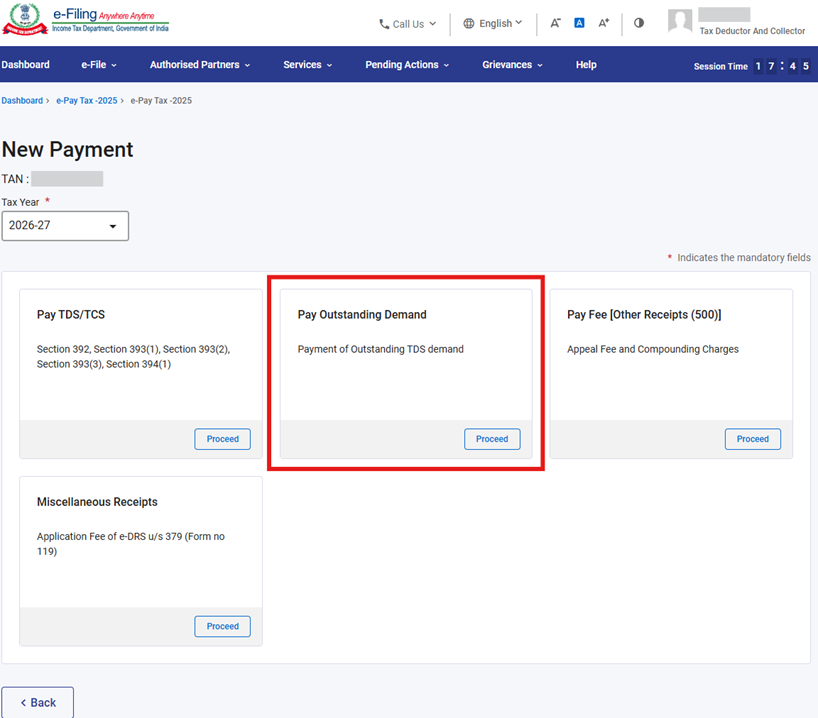Viewport: 818px width, 718px height.
Task: Proceed with Pay Outstanding Demand
Action: pyautogui.click(x=492, y=439)
